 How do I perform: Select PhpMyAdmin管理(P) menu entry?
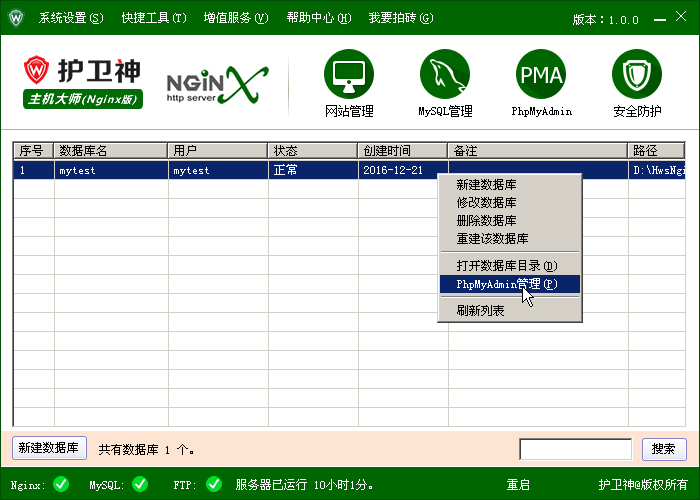pyautogui.click(x=510, y=284)
